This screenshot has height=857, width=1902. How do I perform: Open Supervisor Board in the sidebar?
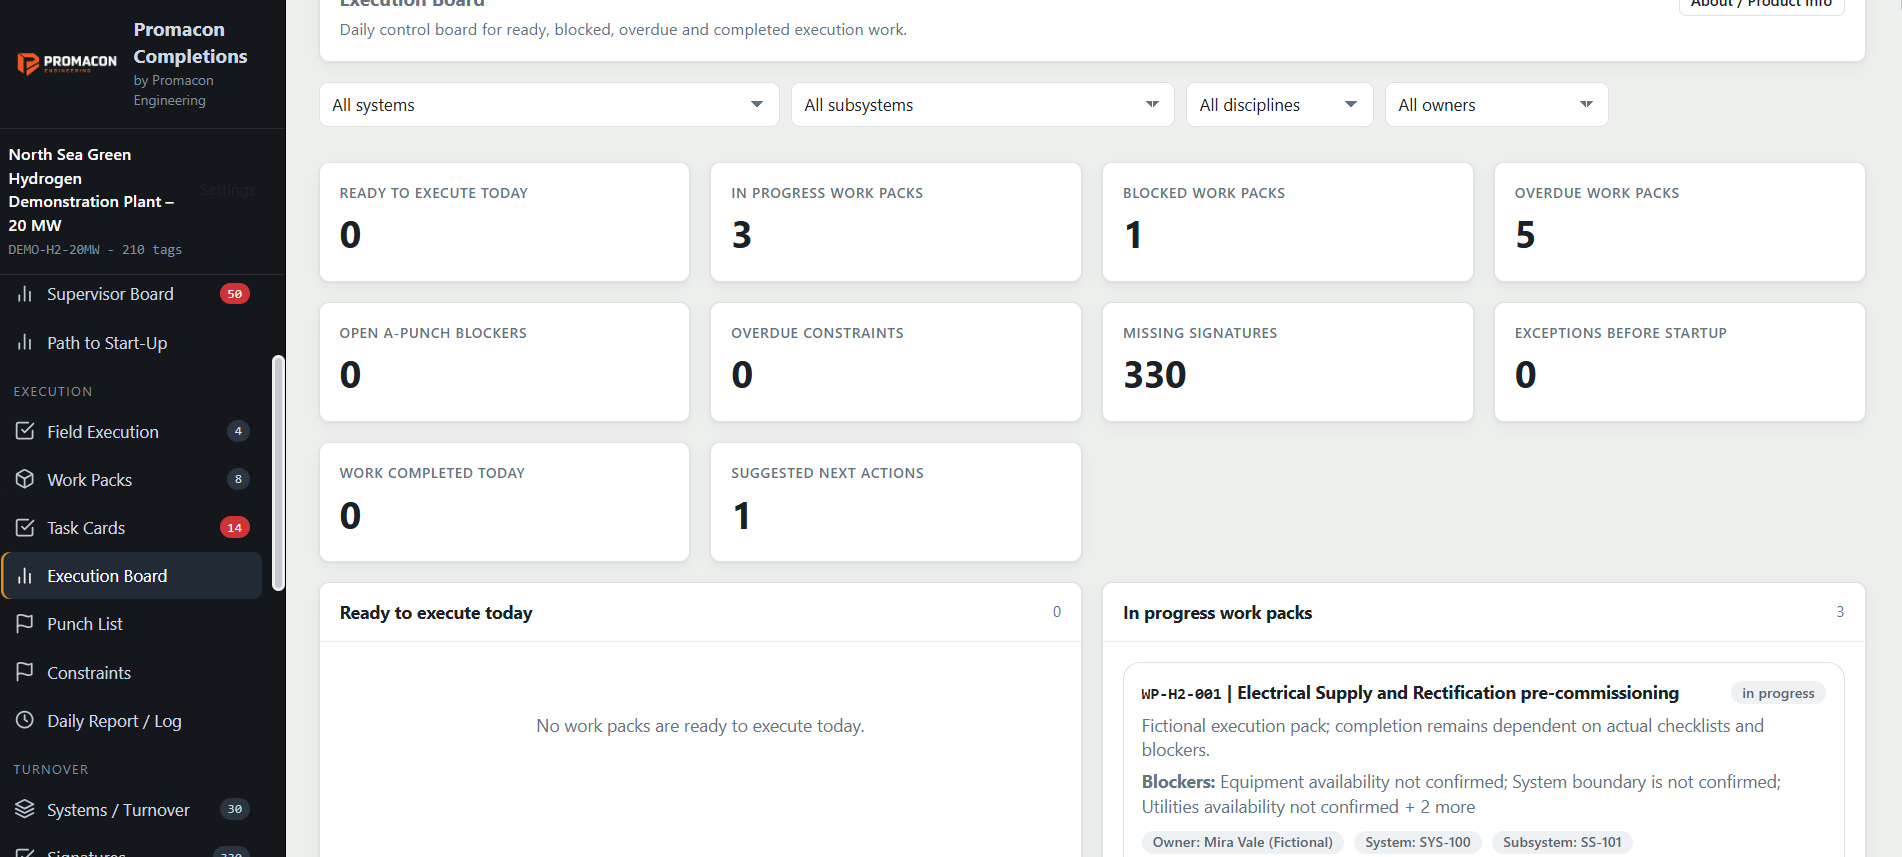(132, 294)
